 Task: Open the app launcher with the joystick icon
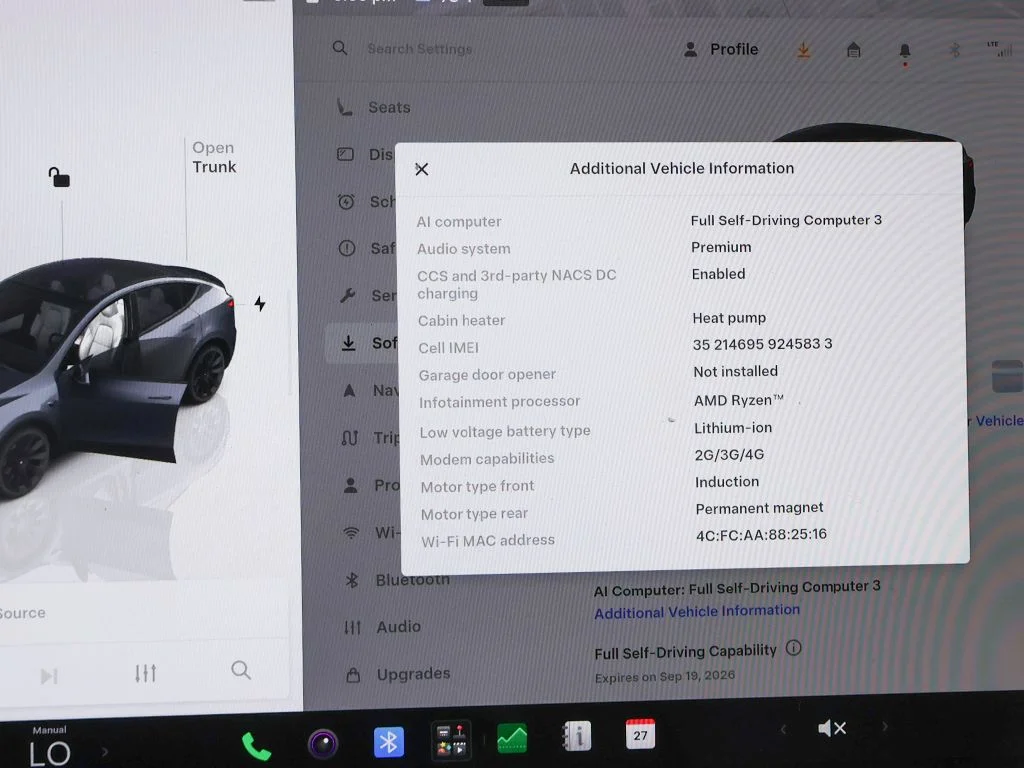(451, 740)
